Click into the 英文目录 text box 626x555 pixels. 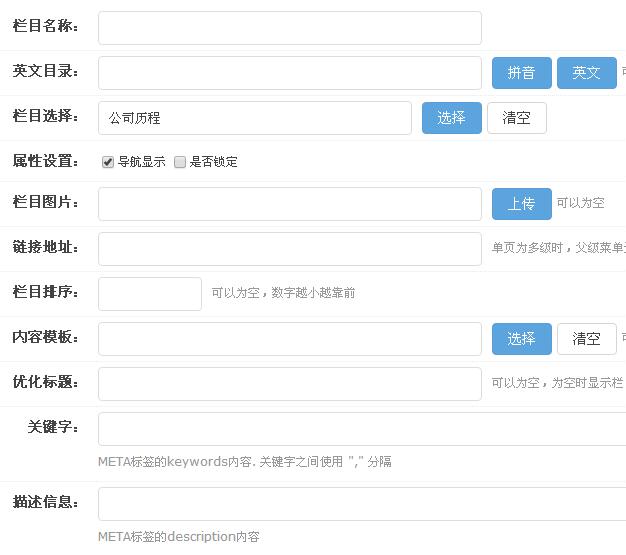point(289,73)
